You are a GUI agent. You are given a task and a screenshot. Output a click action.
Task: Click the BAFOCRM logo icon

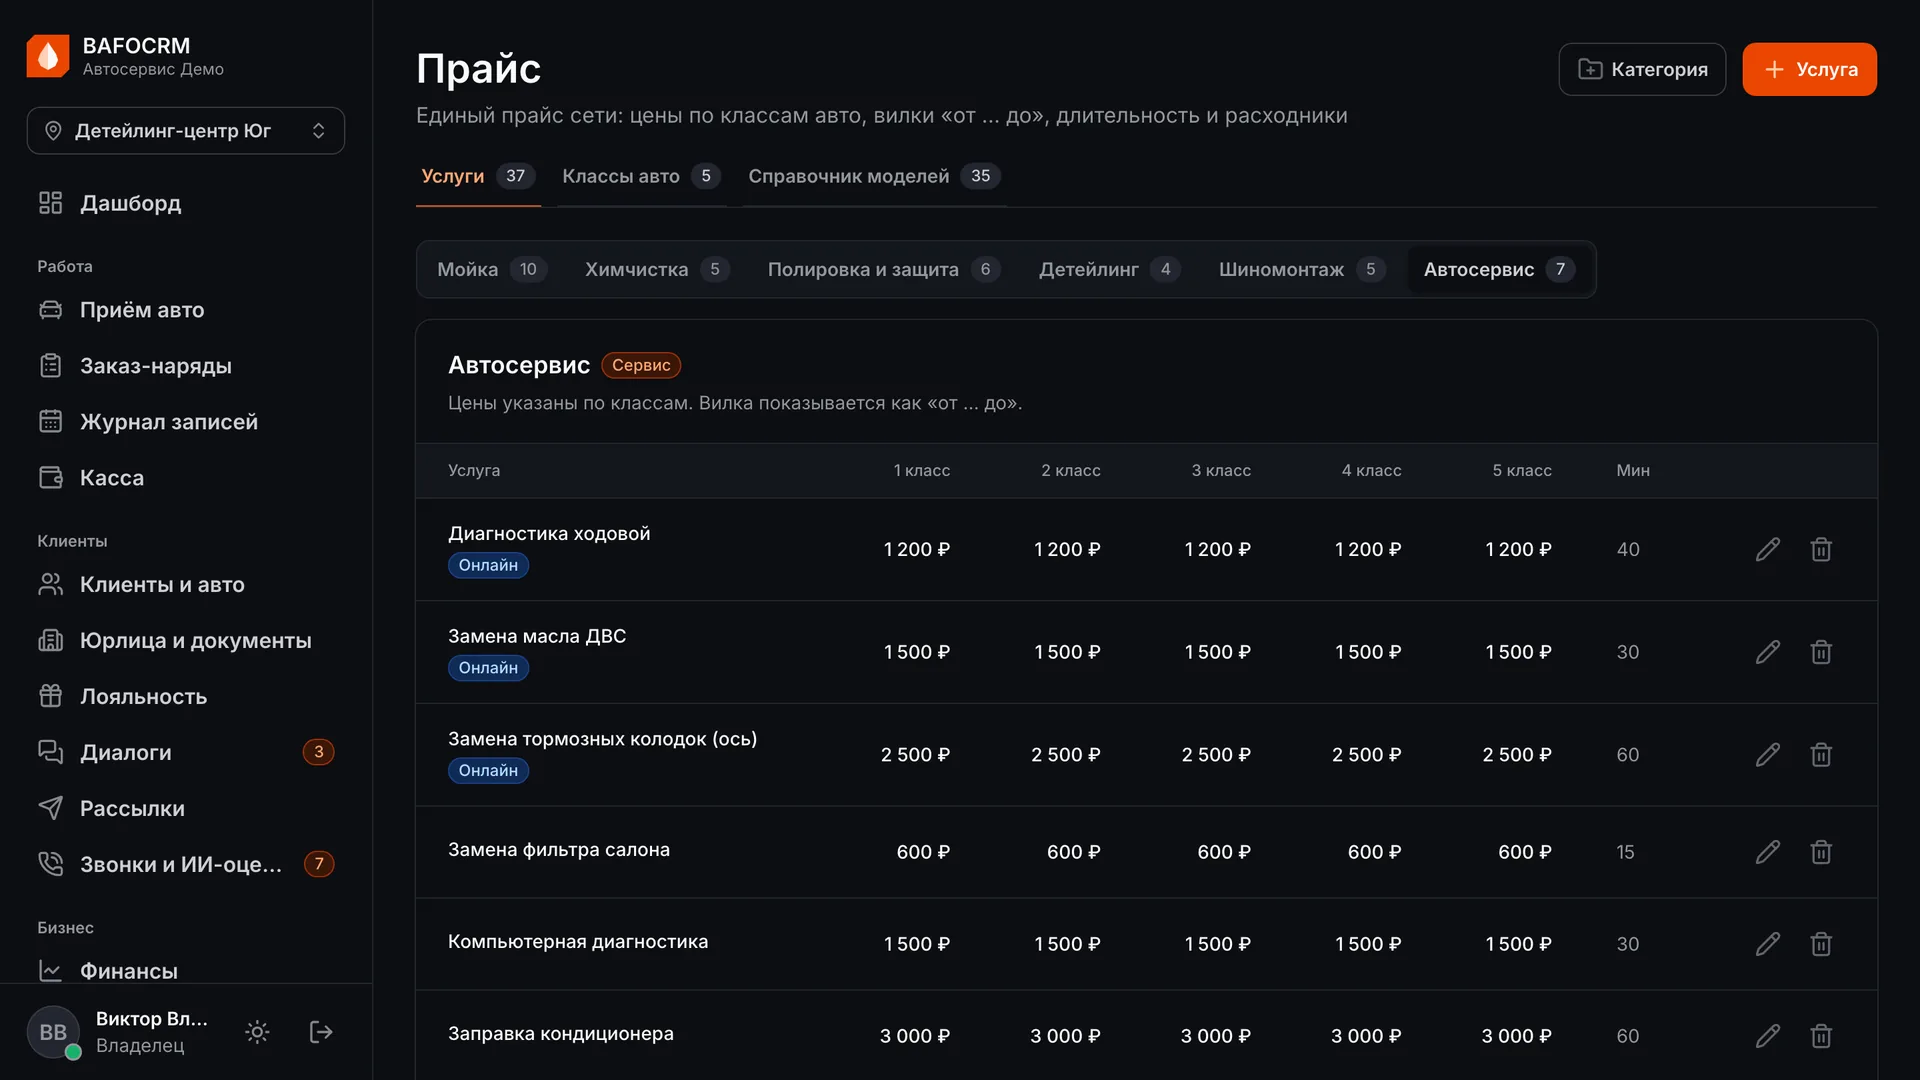pyautogui.click(x=48, y=56)
